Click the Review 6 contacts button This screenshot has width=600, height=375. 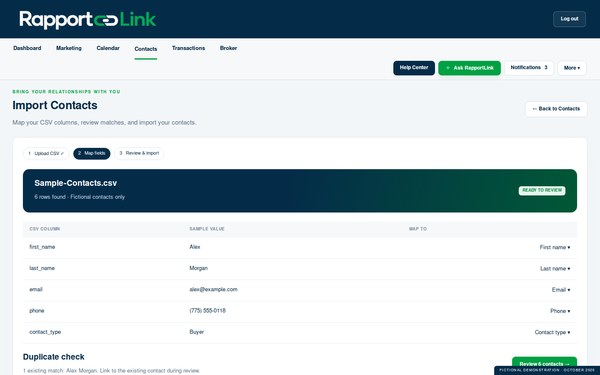click(544, 364)
